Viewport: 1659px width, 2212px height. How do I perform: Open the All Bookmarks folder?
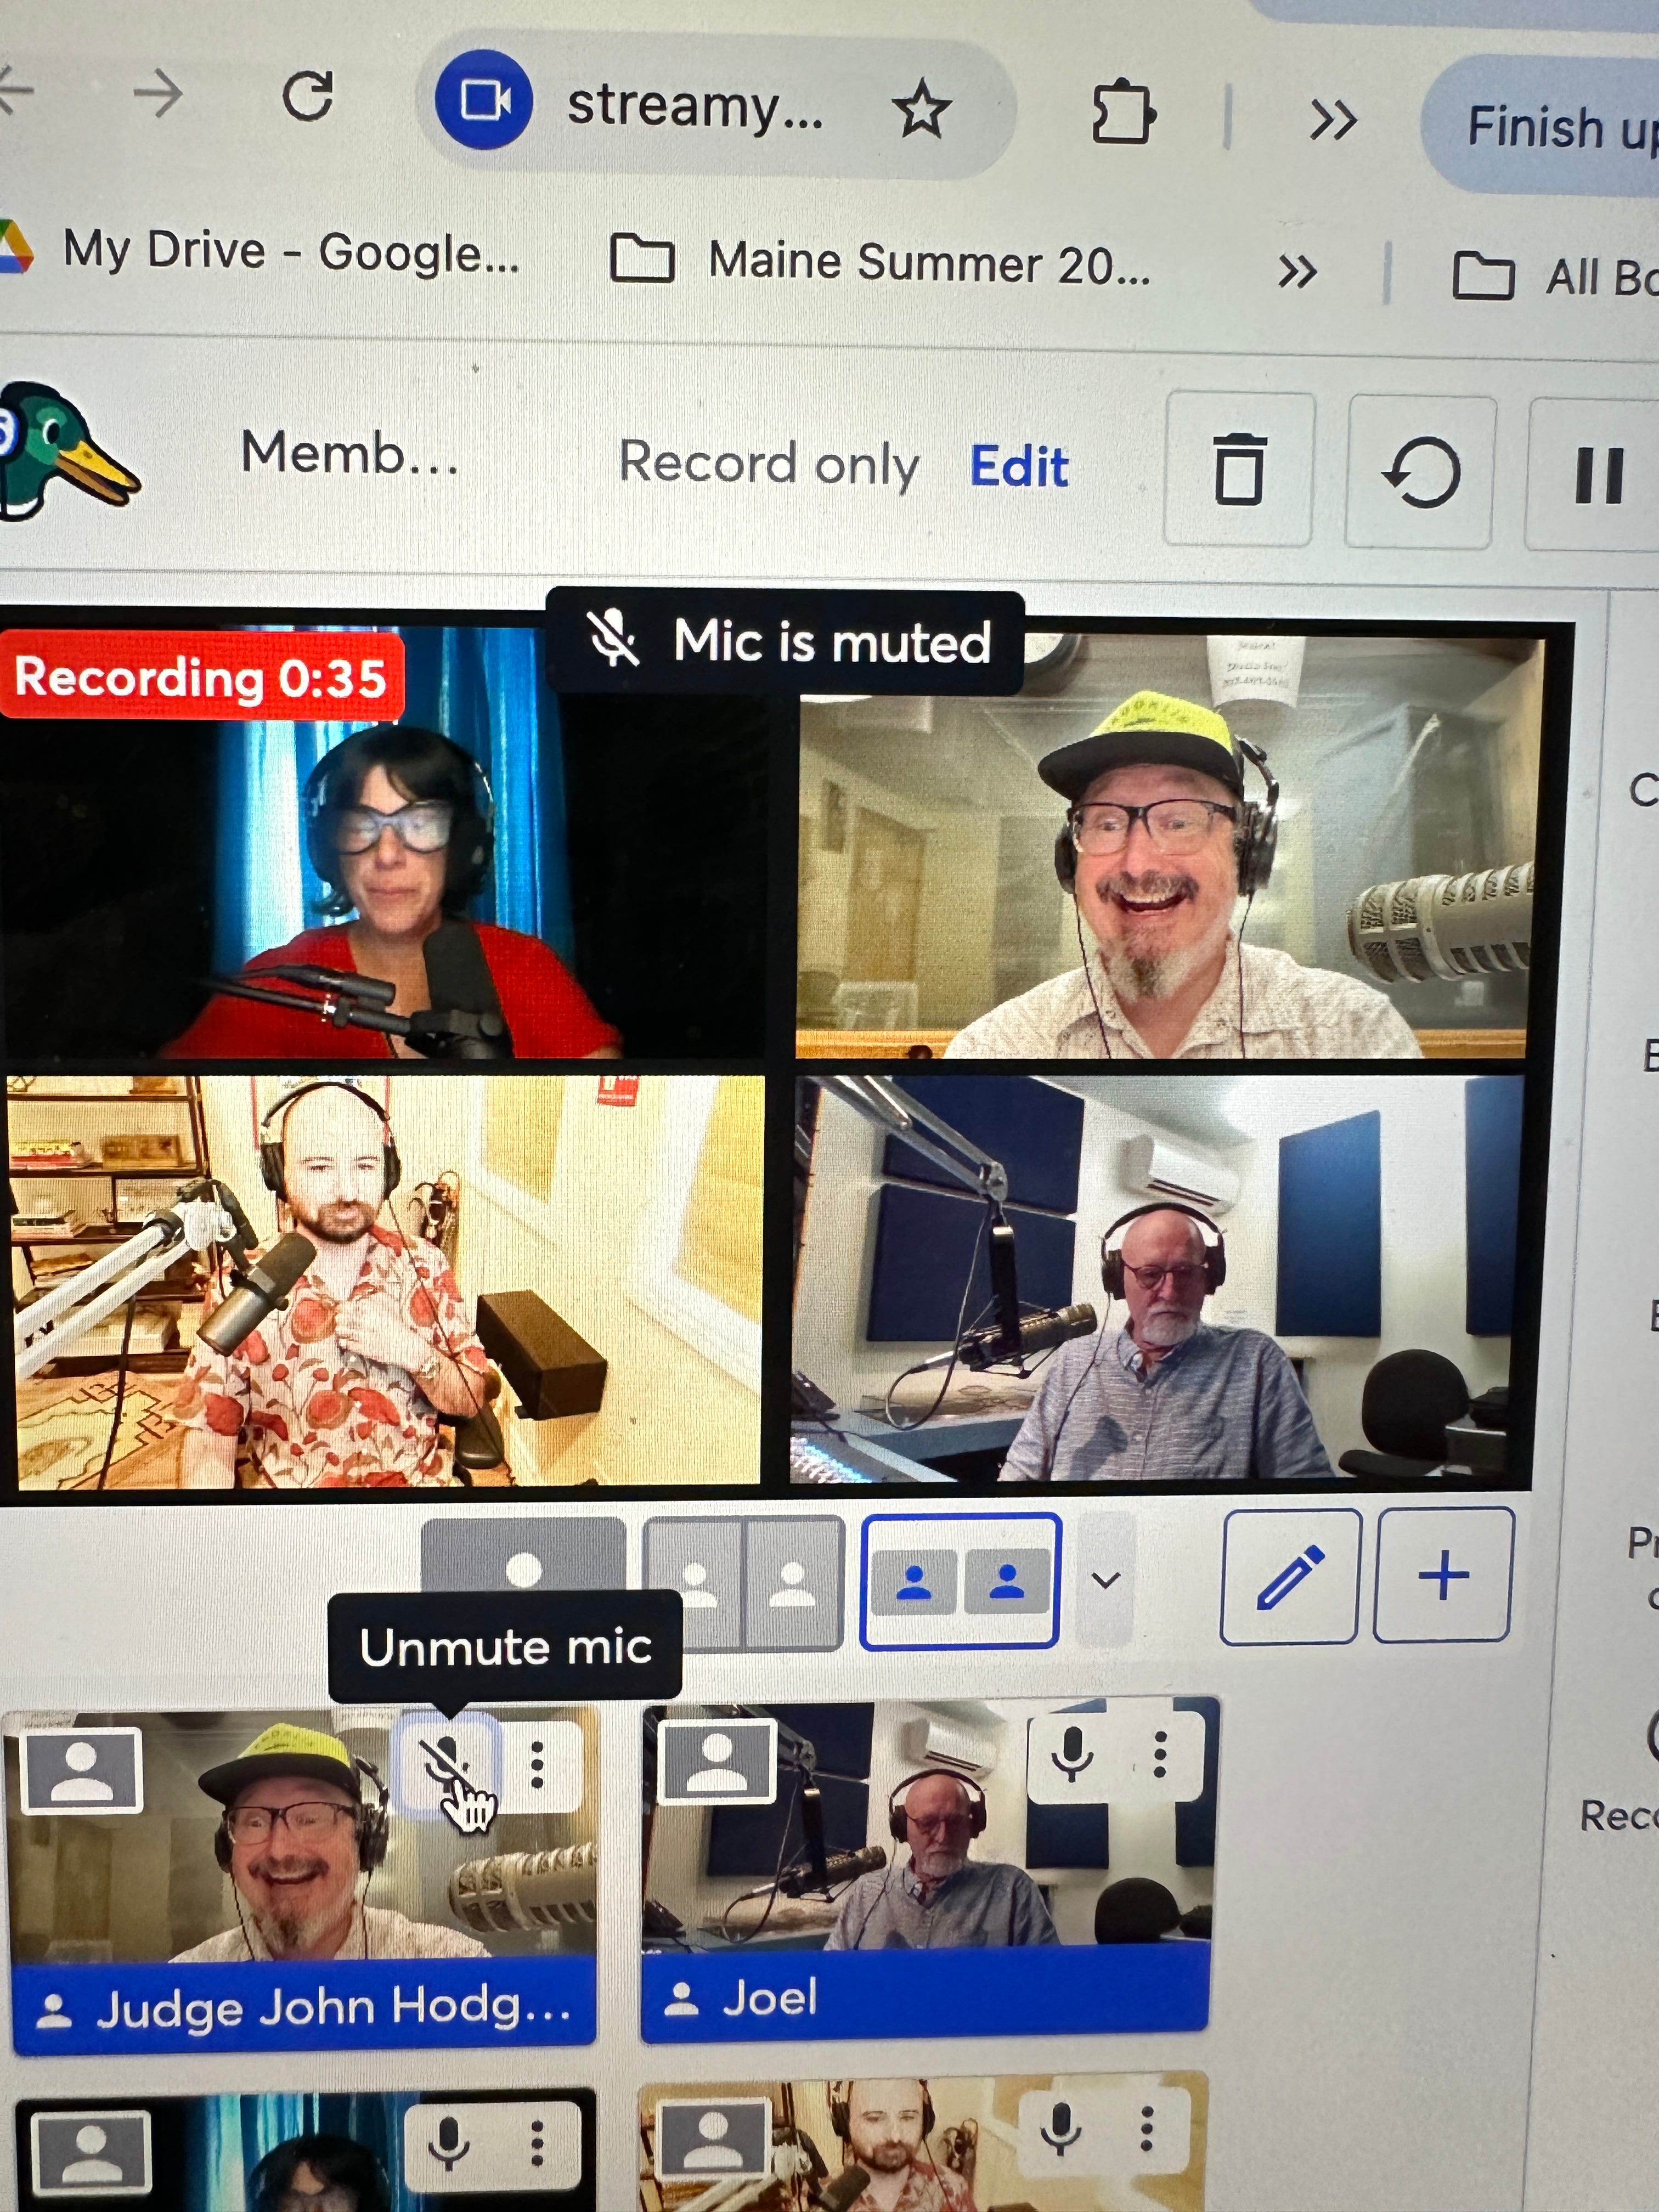[x=1556, y=277]
